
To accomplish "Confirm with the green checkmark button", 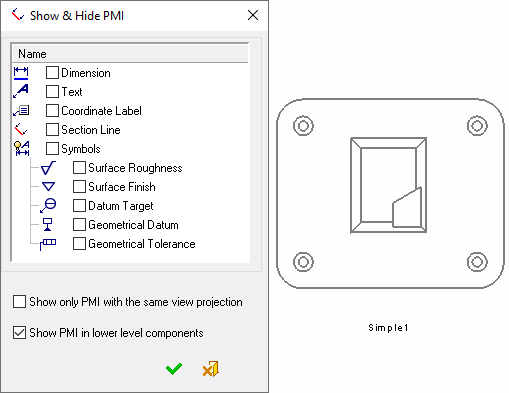I will [174, 369].
